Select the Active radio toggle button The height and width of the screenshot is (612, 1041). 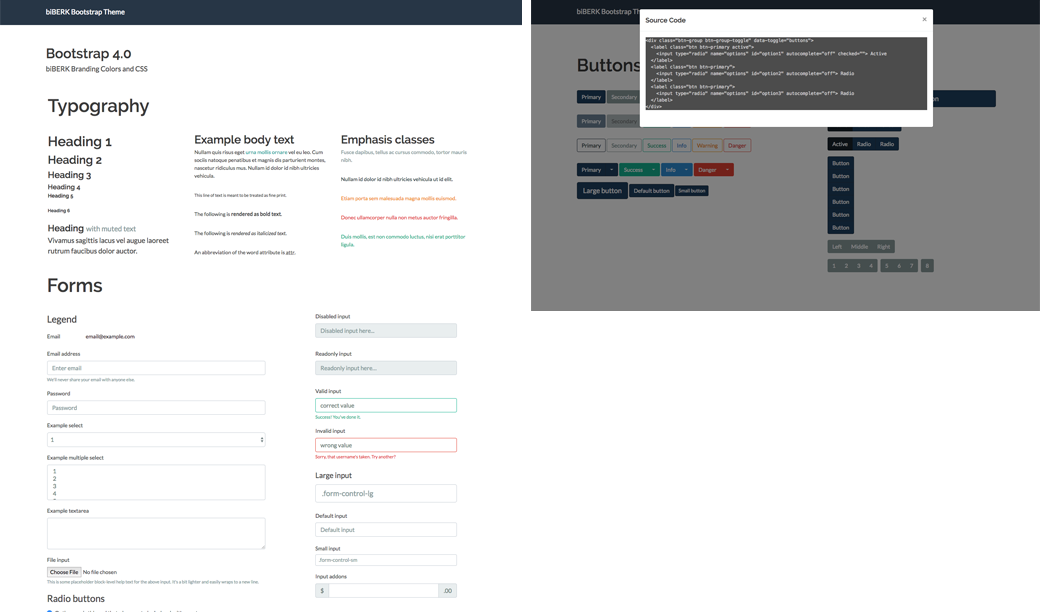point(840,144)
